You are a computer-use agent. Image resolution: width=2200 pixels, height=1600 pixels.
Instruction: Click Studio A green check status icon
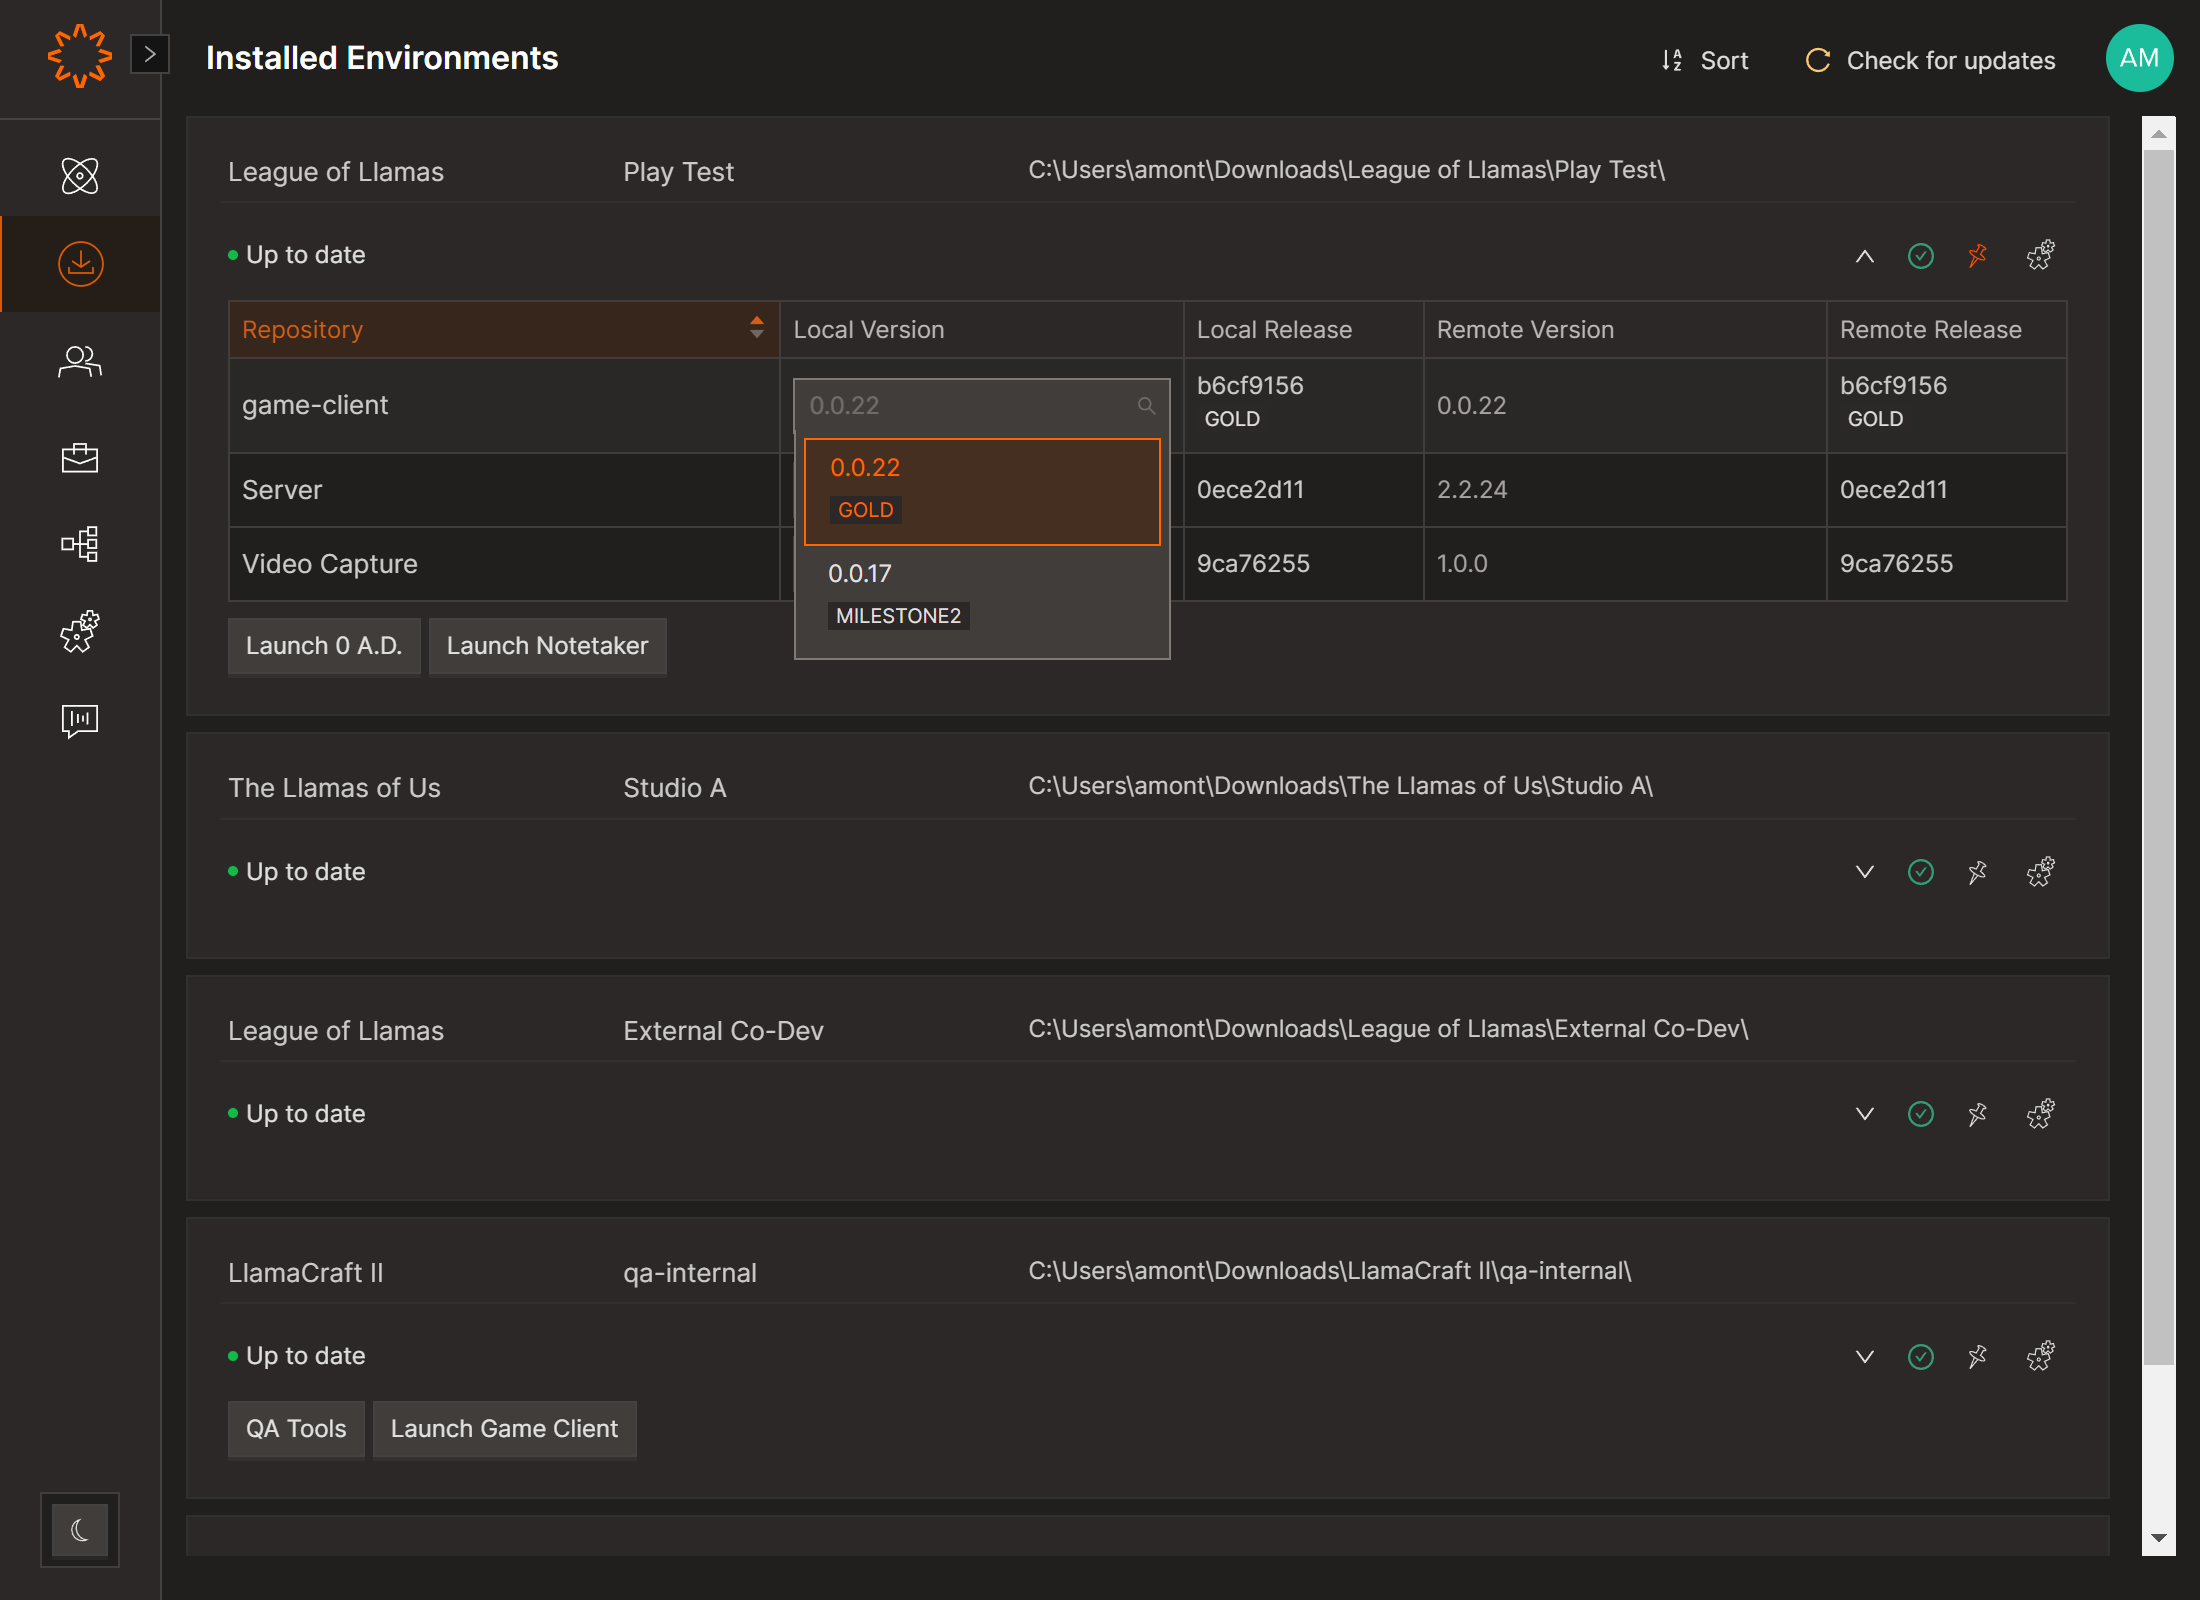point(1921,872)
